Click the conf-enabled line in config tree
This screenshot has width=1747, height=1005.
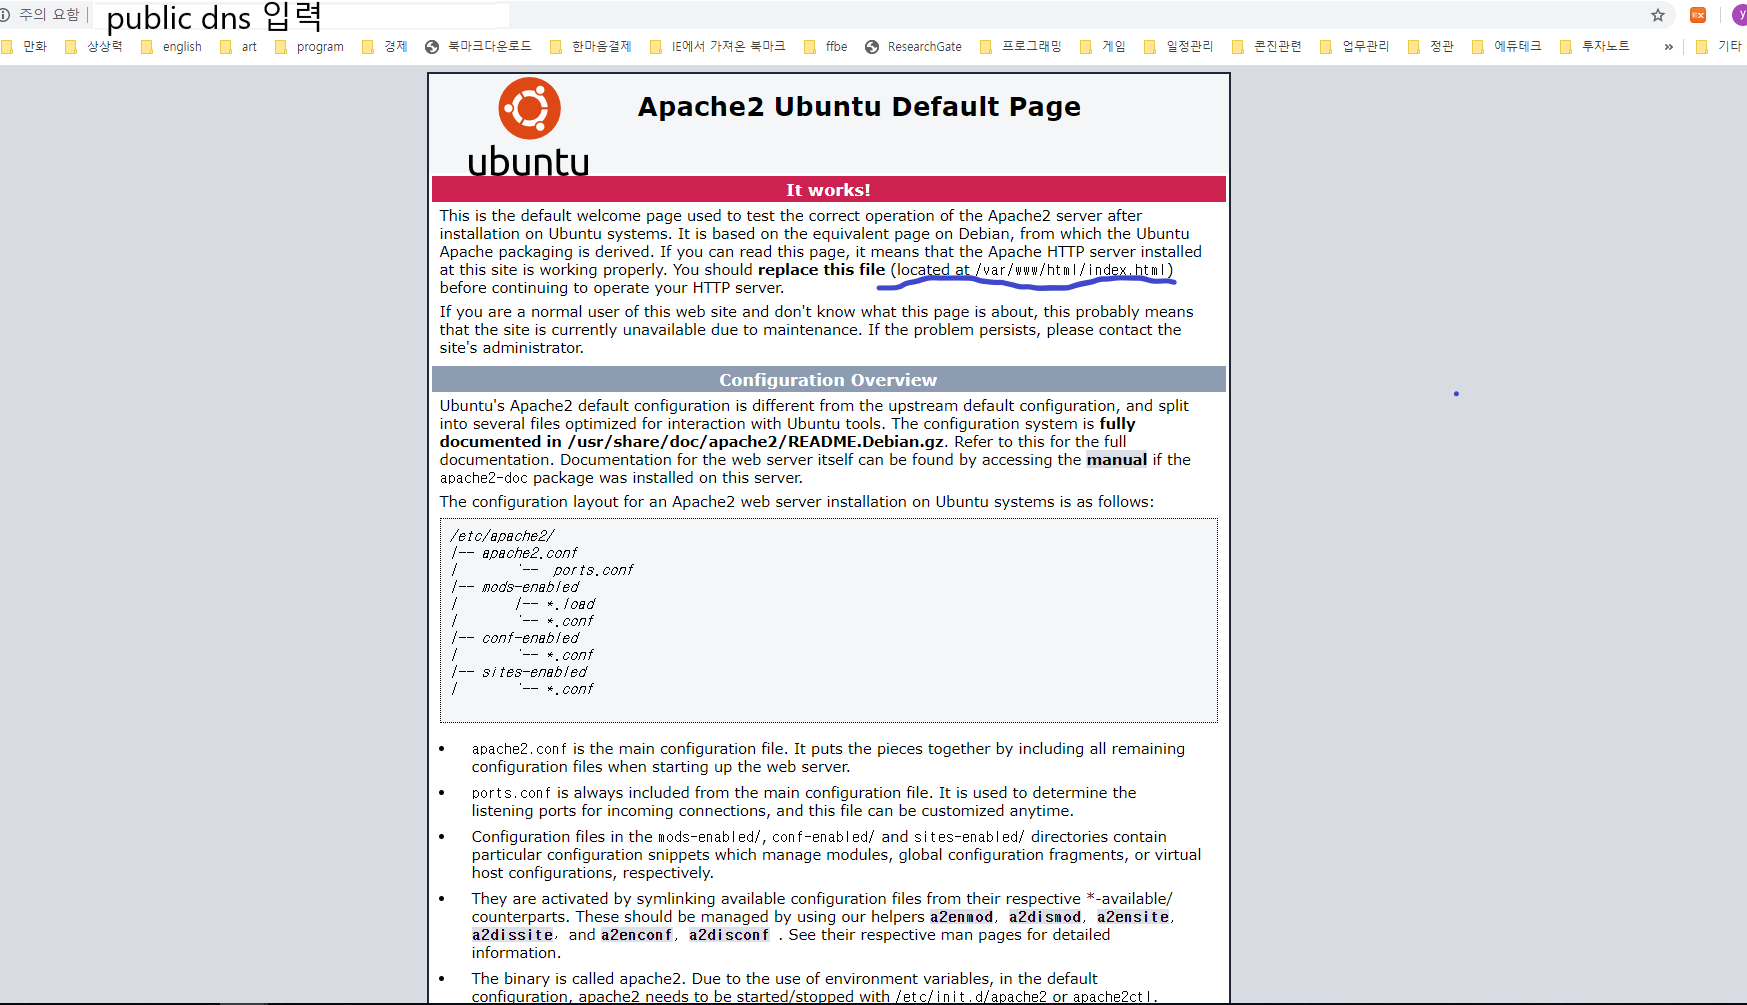tap(530, 638)
